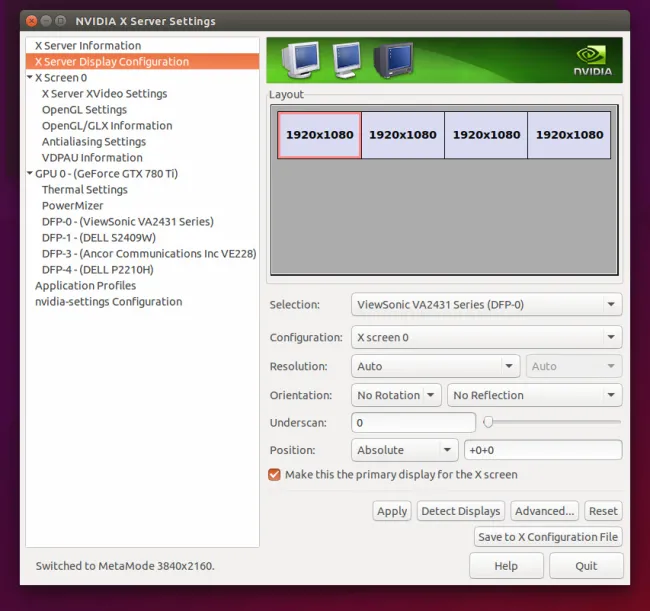The image size is (650, 611).
Task: Open the No Rotation orientation dropdown
Action: pyautogui.click(x=396, y=395)
